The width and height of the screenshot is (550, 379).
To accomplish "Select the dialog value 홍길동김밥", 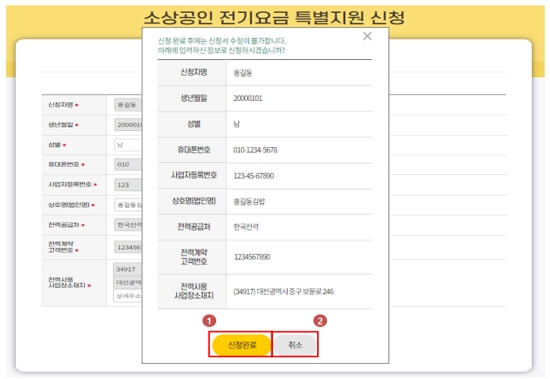I will [x=249, y=201].
